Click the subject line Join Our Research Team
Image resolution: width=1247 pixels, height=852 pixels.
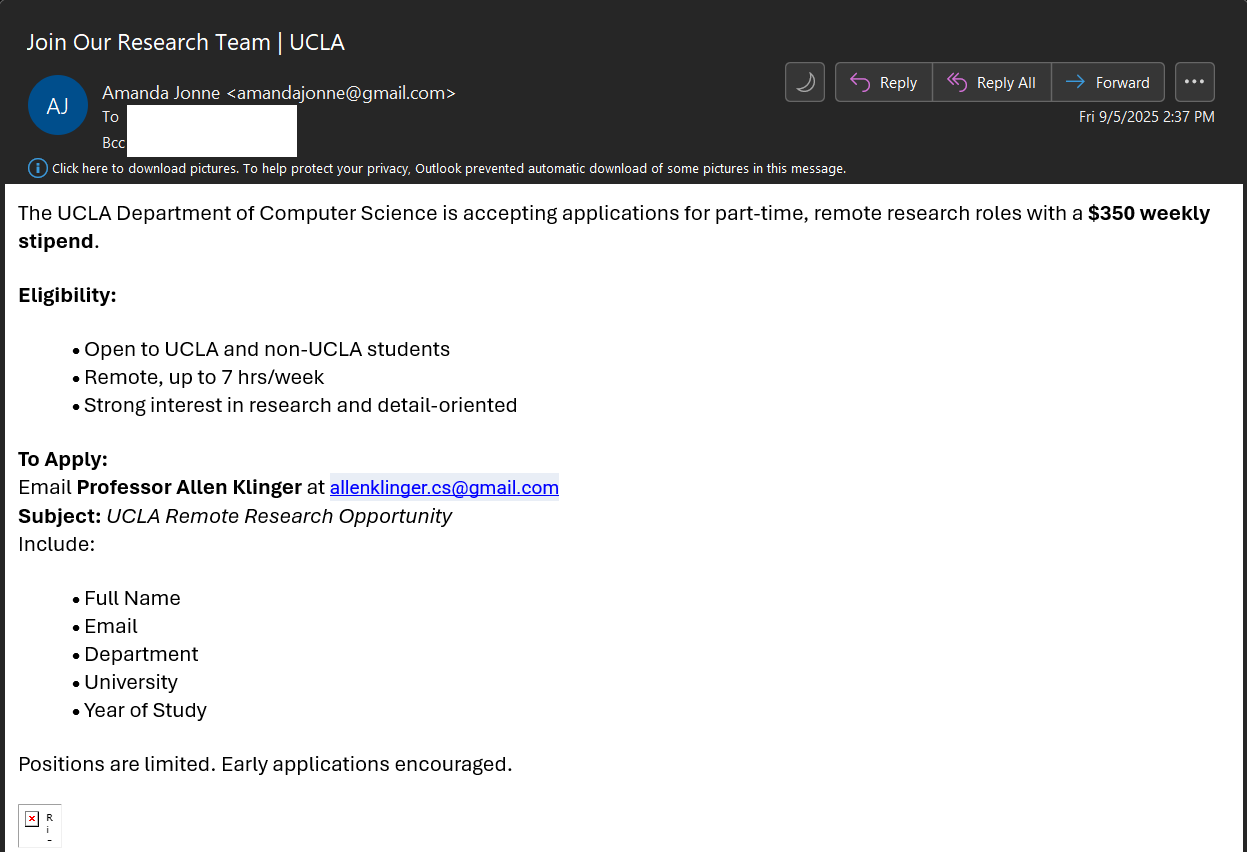point(185,42)
